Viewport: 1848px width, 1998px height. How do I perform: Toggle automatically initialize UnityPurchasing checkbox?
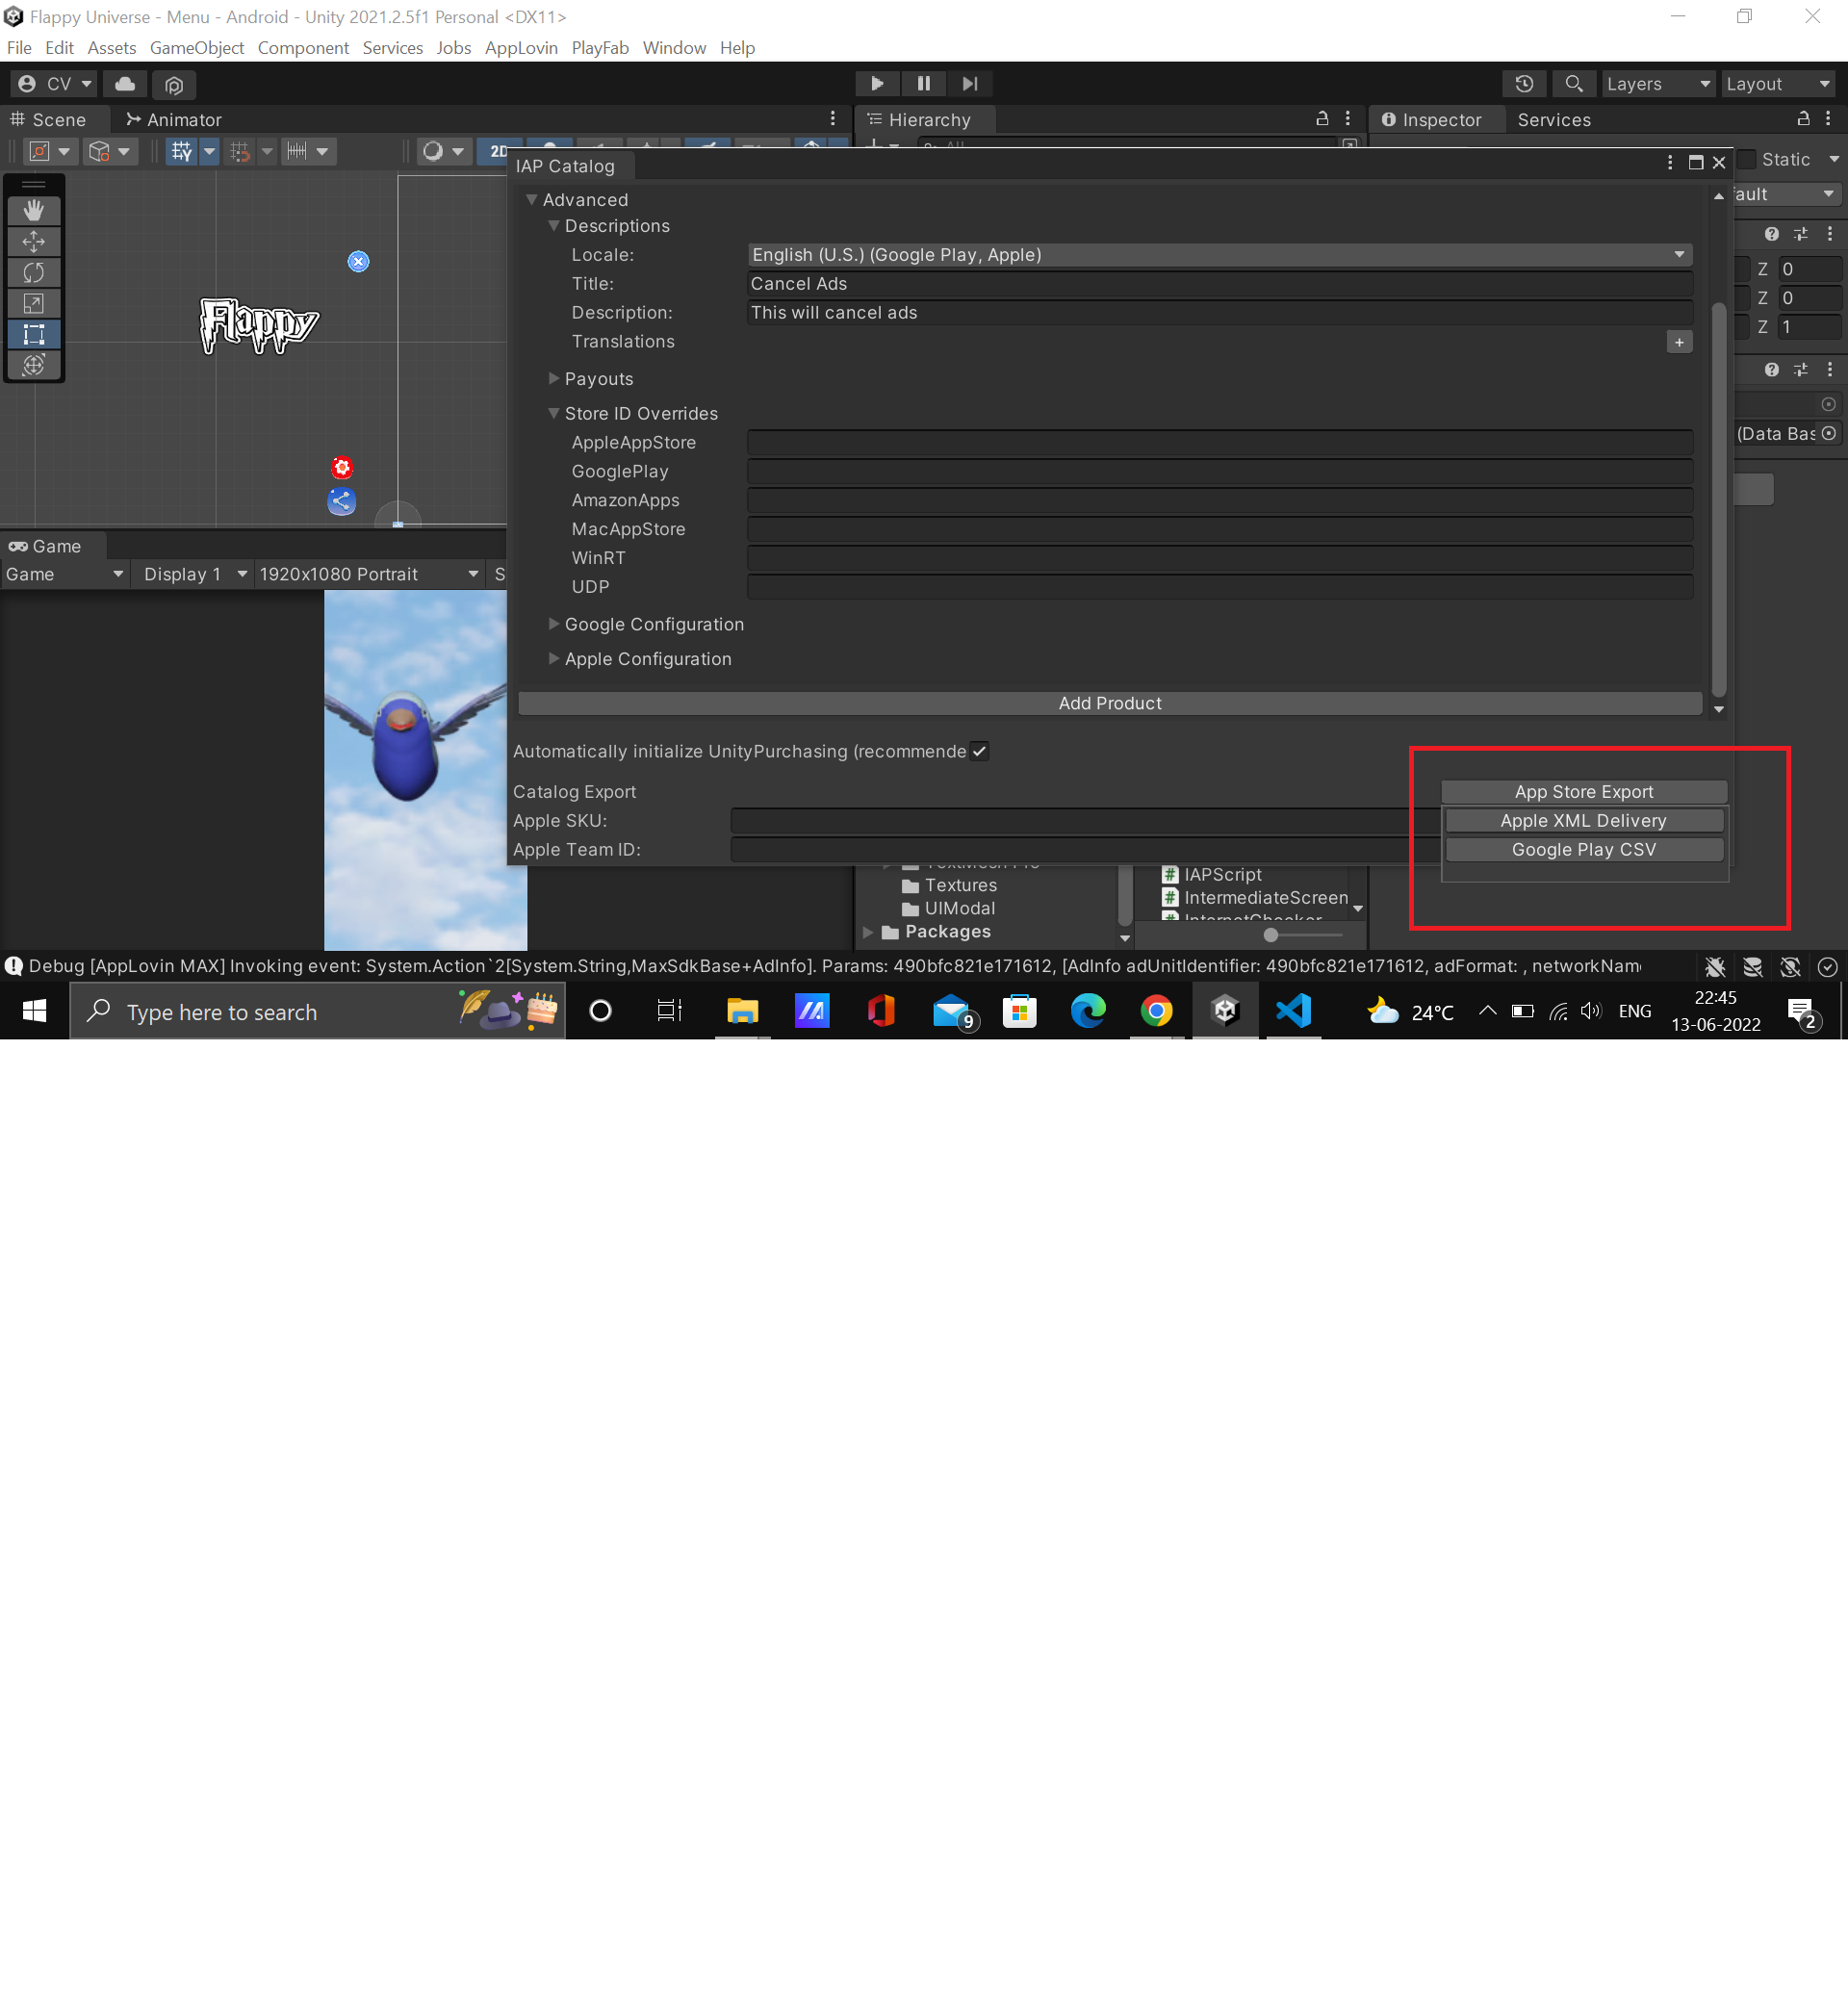pyautogui.click(x=979, y=752)
